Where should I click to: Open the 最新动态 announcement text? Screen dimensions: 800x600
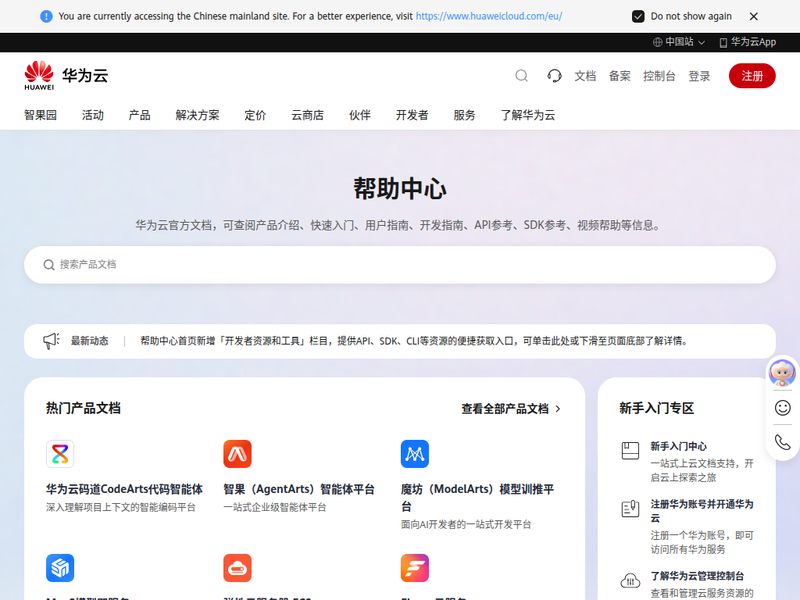414,341
